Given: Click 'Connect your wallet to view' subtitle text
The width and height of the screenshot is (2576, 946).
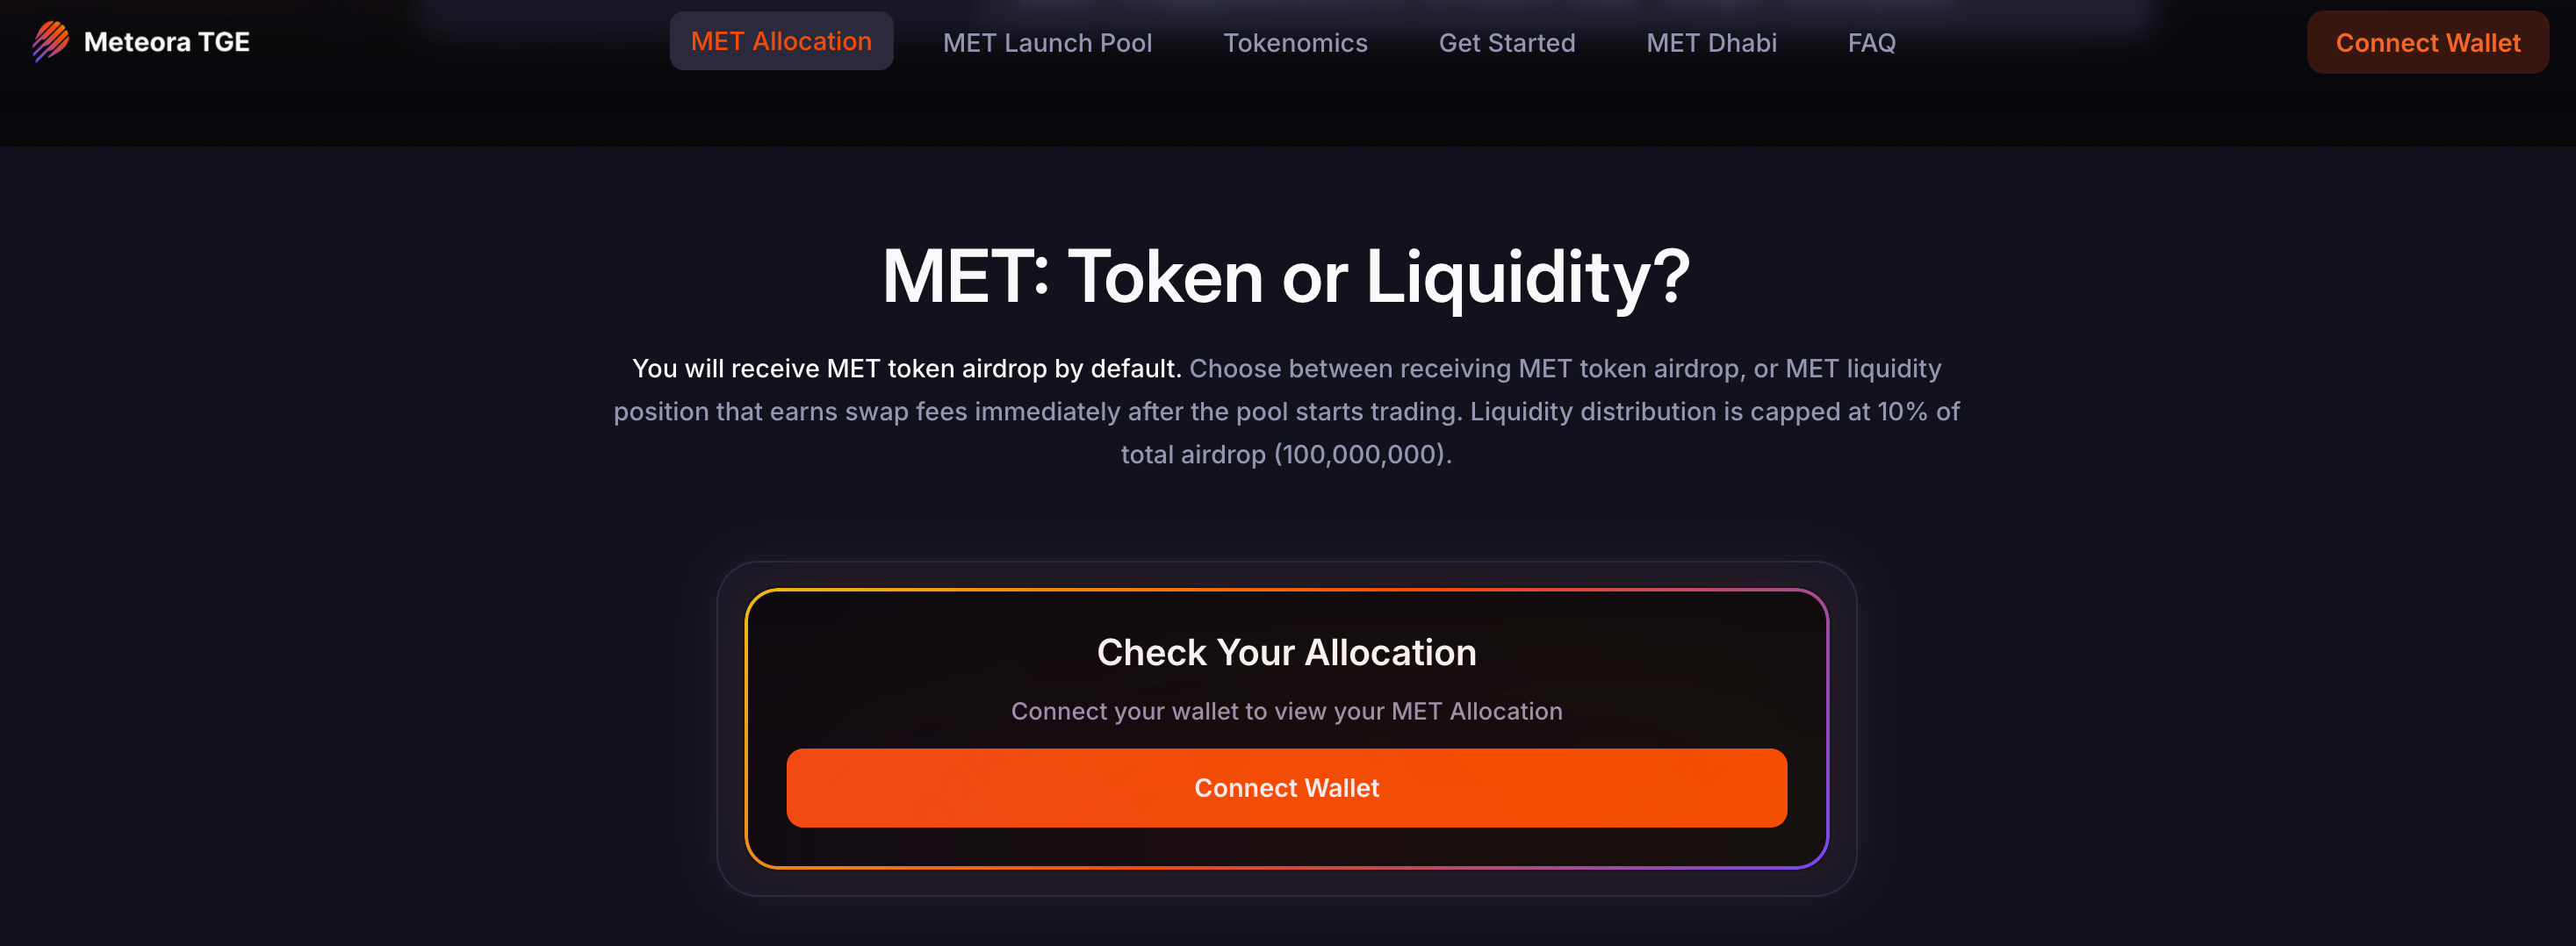Looking at the screenshot, I should pyautogui.click(x=1286, y=711).
